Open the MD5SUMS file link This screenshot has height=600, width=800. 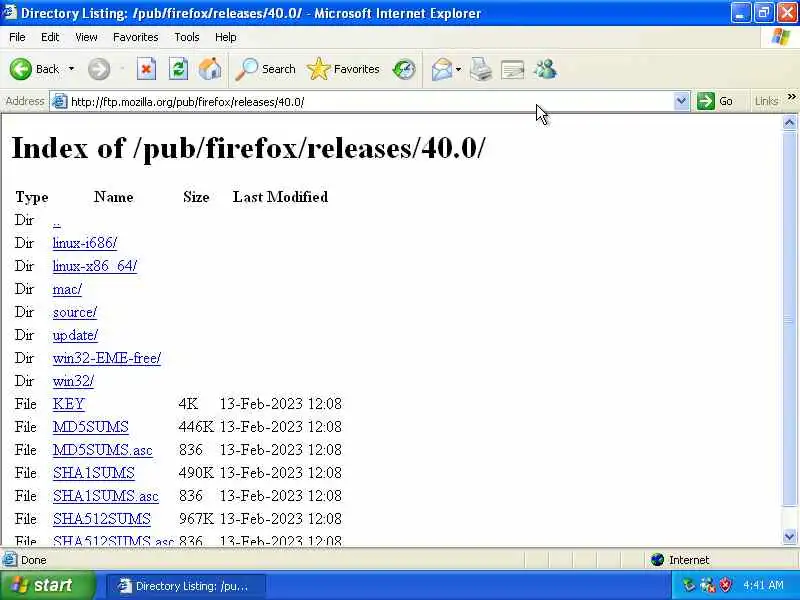[91, 427]
